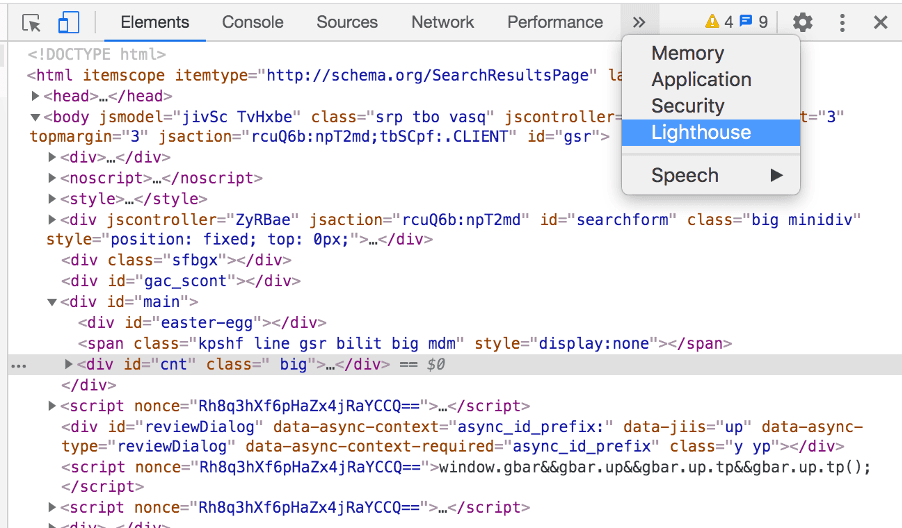Collapse the div id main node
Viewport: 902px width, 528px height.
[x=52, y=302]
